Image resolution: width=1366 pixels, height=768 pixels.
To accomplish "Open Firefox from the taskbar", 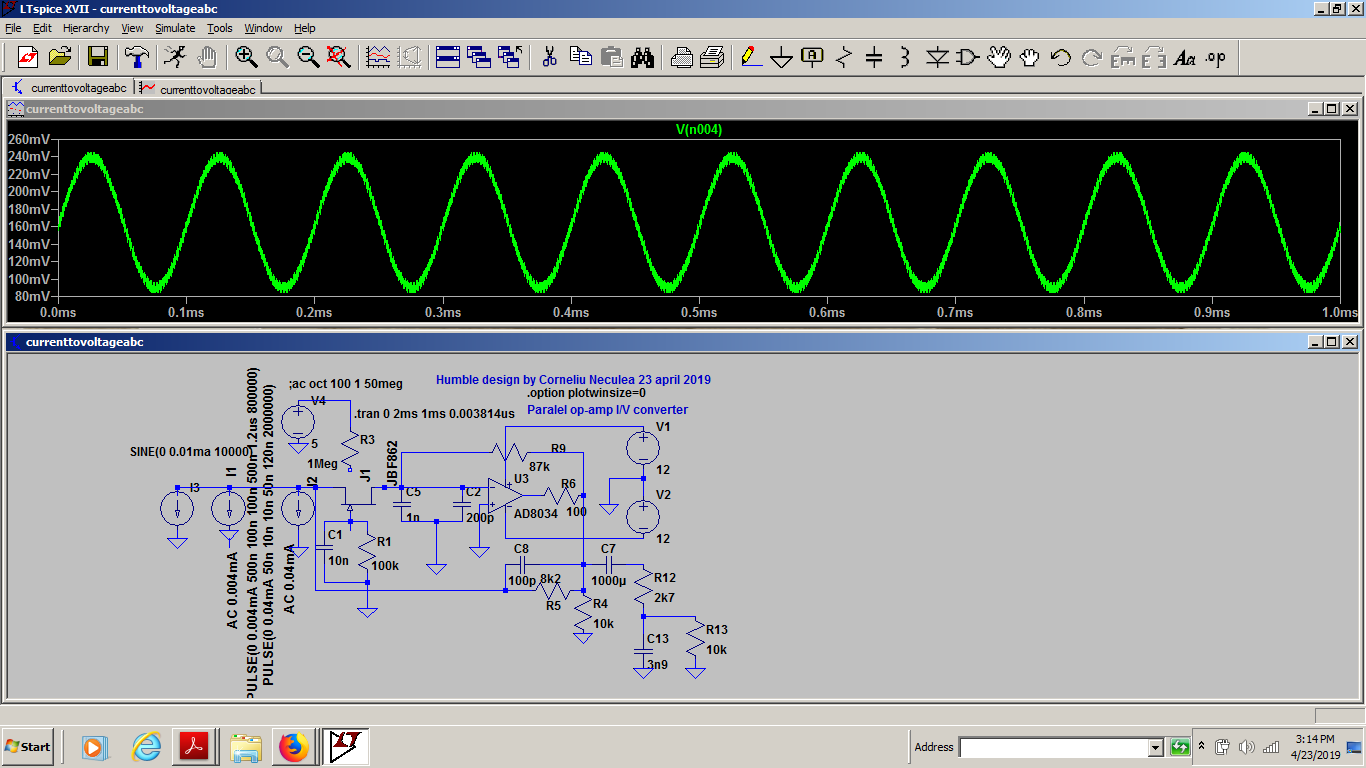I will (x=293, y=747).
